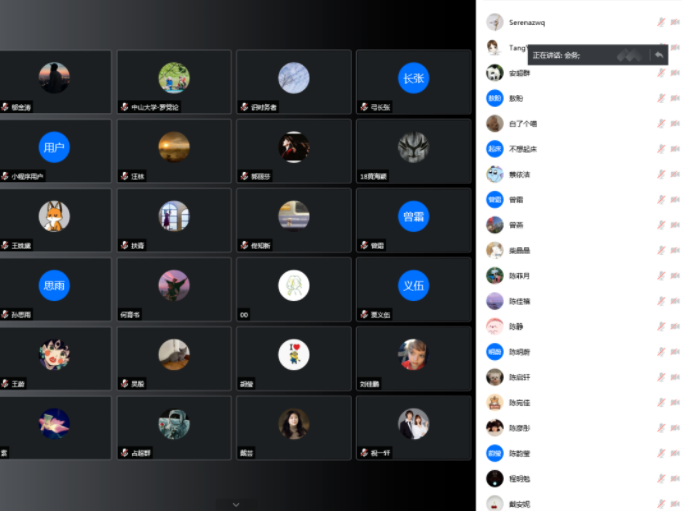The height and width of the screenshot is (511, 696).
Task: Click the muted mic icon next to 程明勉
Action: click(x=661, y=478)
